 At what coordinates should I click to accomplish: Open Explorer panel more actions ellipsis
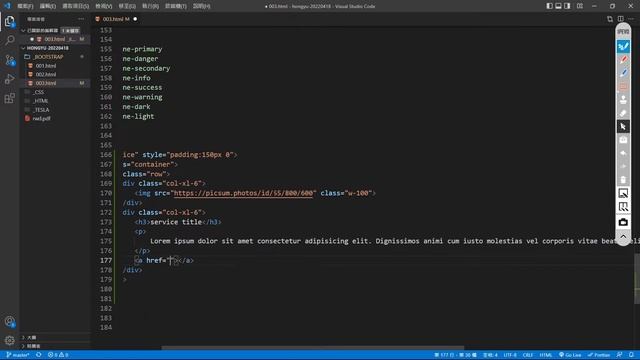(81, 19)
